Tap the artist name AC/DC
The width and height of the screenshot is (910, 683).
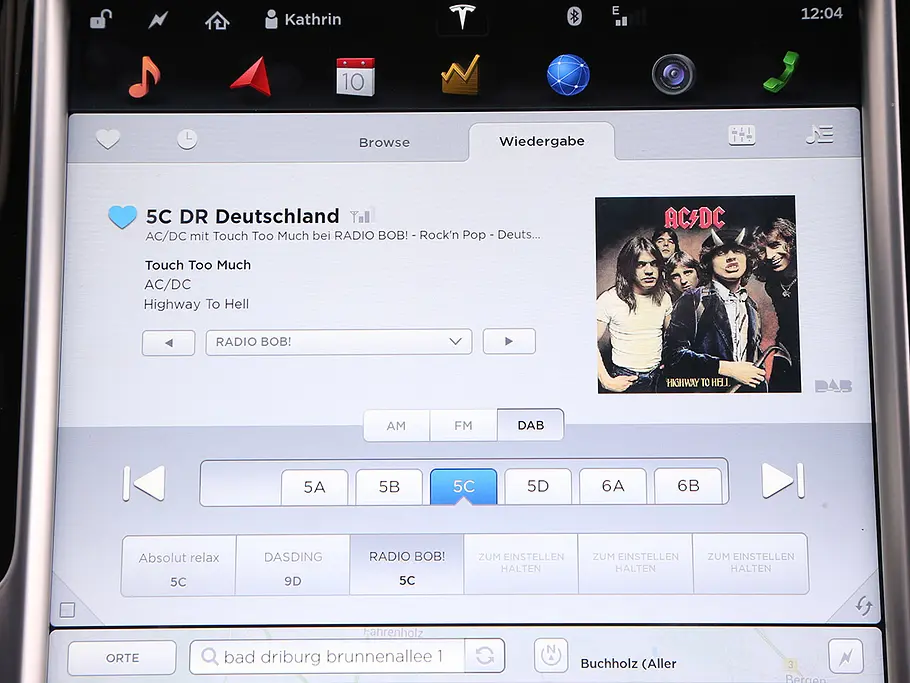coord(168,284)
